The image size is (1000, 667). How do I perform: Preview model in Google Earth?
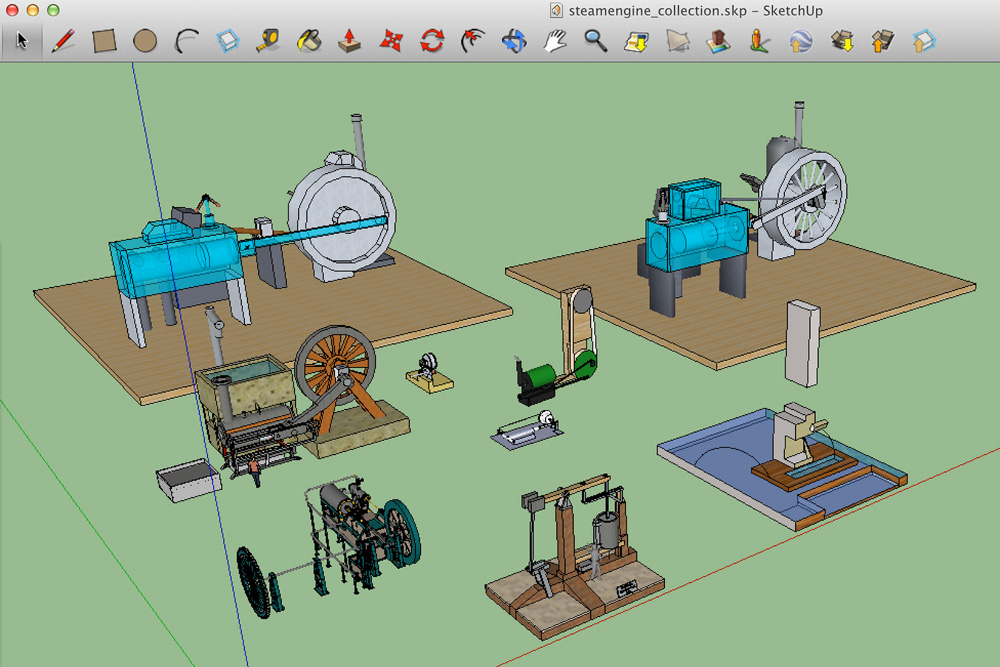tap(800, 41)
